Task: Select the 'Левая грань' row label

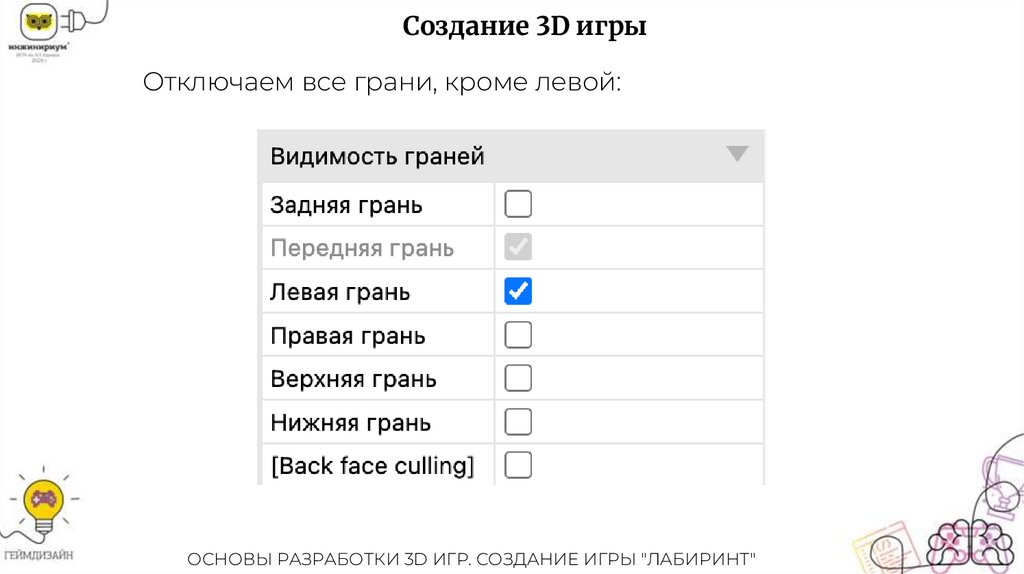Action: click(x=340, y=292)
